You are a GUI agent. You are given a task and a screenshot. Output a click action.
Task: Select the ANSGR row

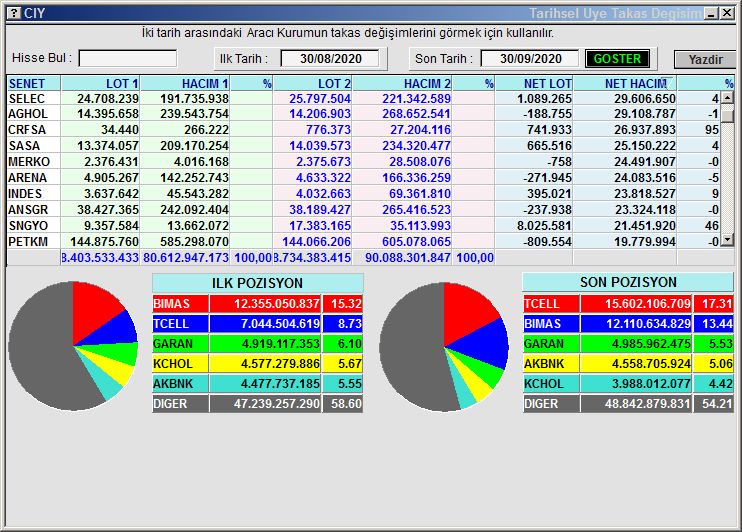pos(363,210)
